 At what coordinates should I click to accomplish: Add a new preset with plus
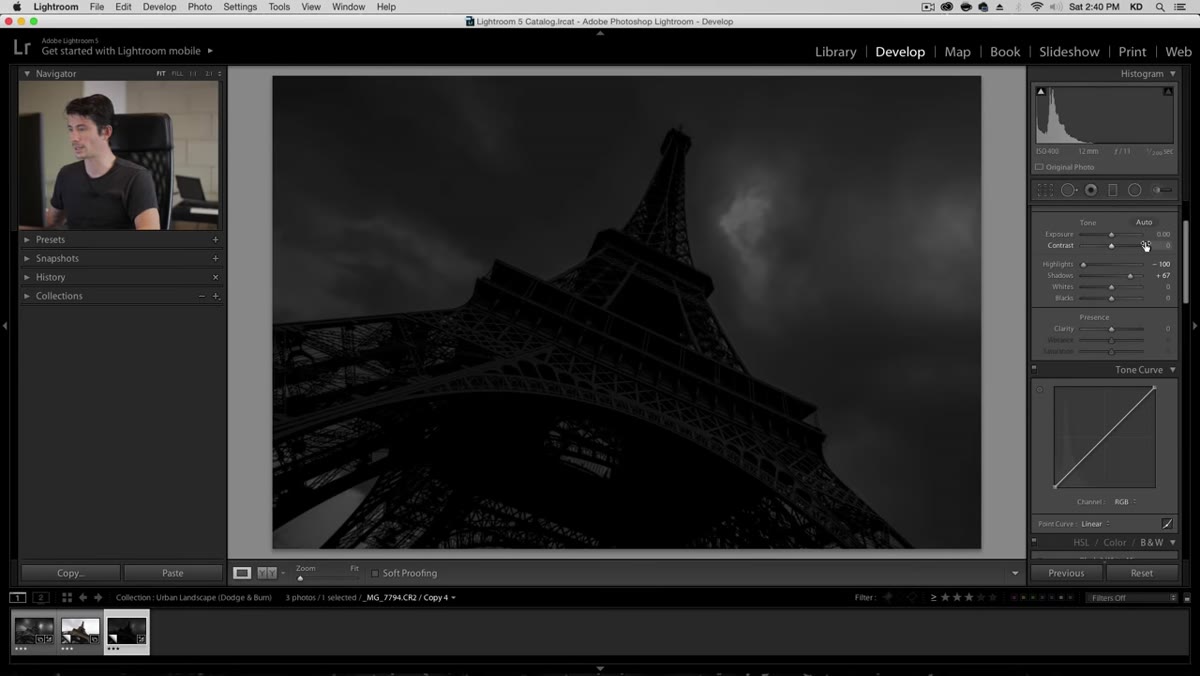tap(215, 240)
